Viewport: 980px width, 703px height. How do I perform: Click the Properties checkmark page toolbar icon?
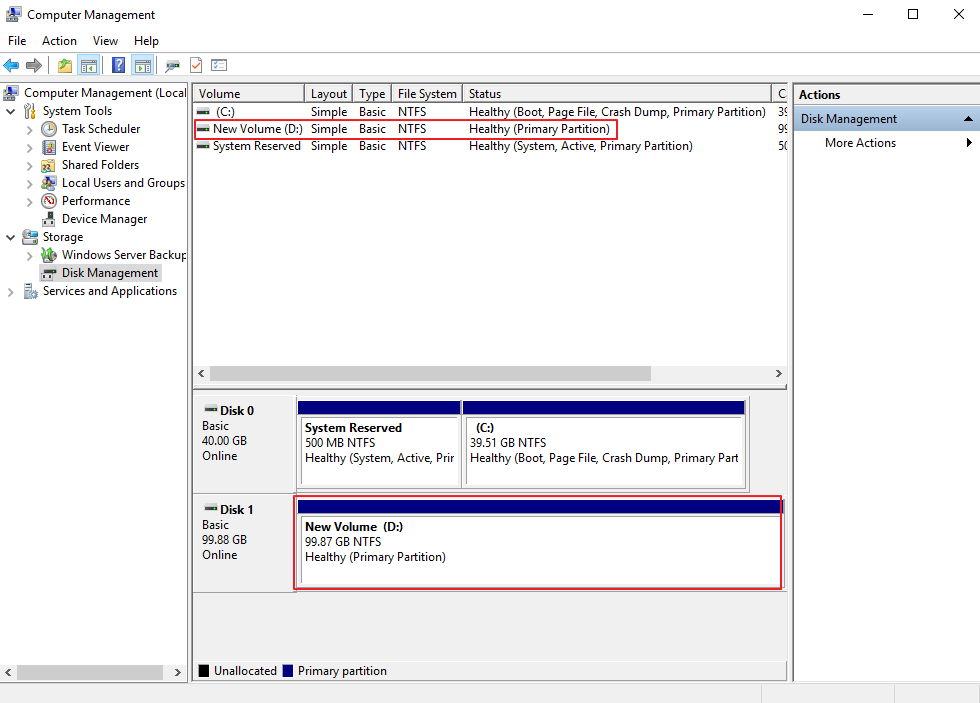pyautogui.click(x=196, y=65)
